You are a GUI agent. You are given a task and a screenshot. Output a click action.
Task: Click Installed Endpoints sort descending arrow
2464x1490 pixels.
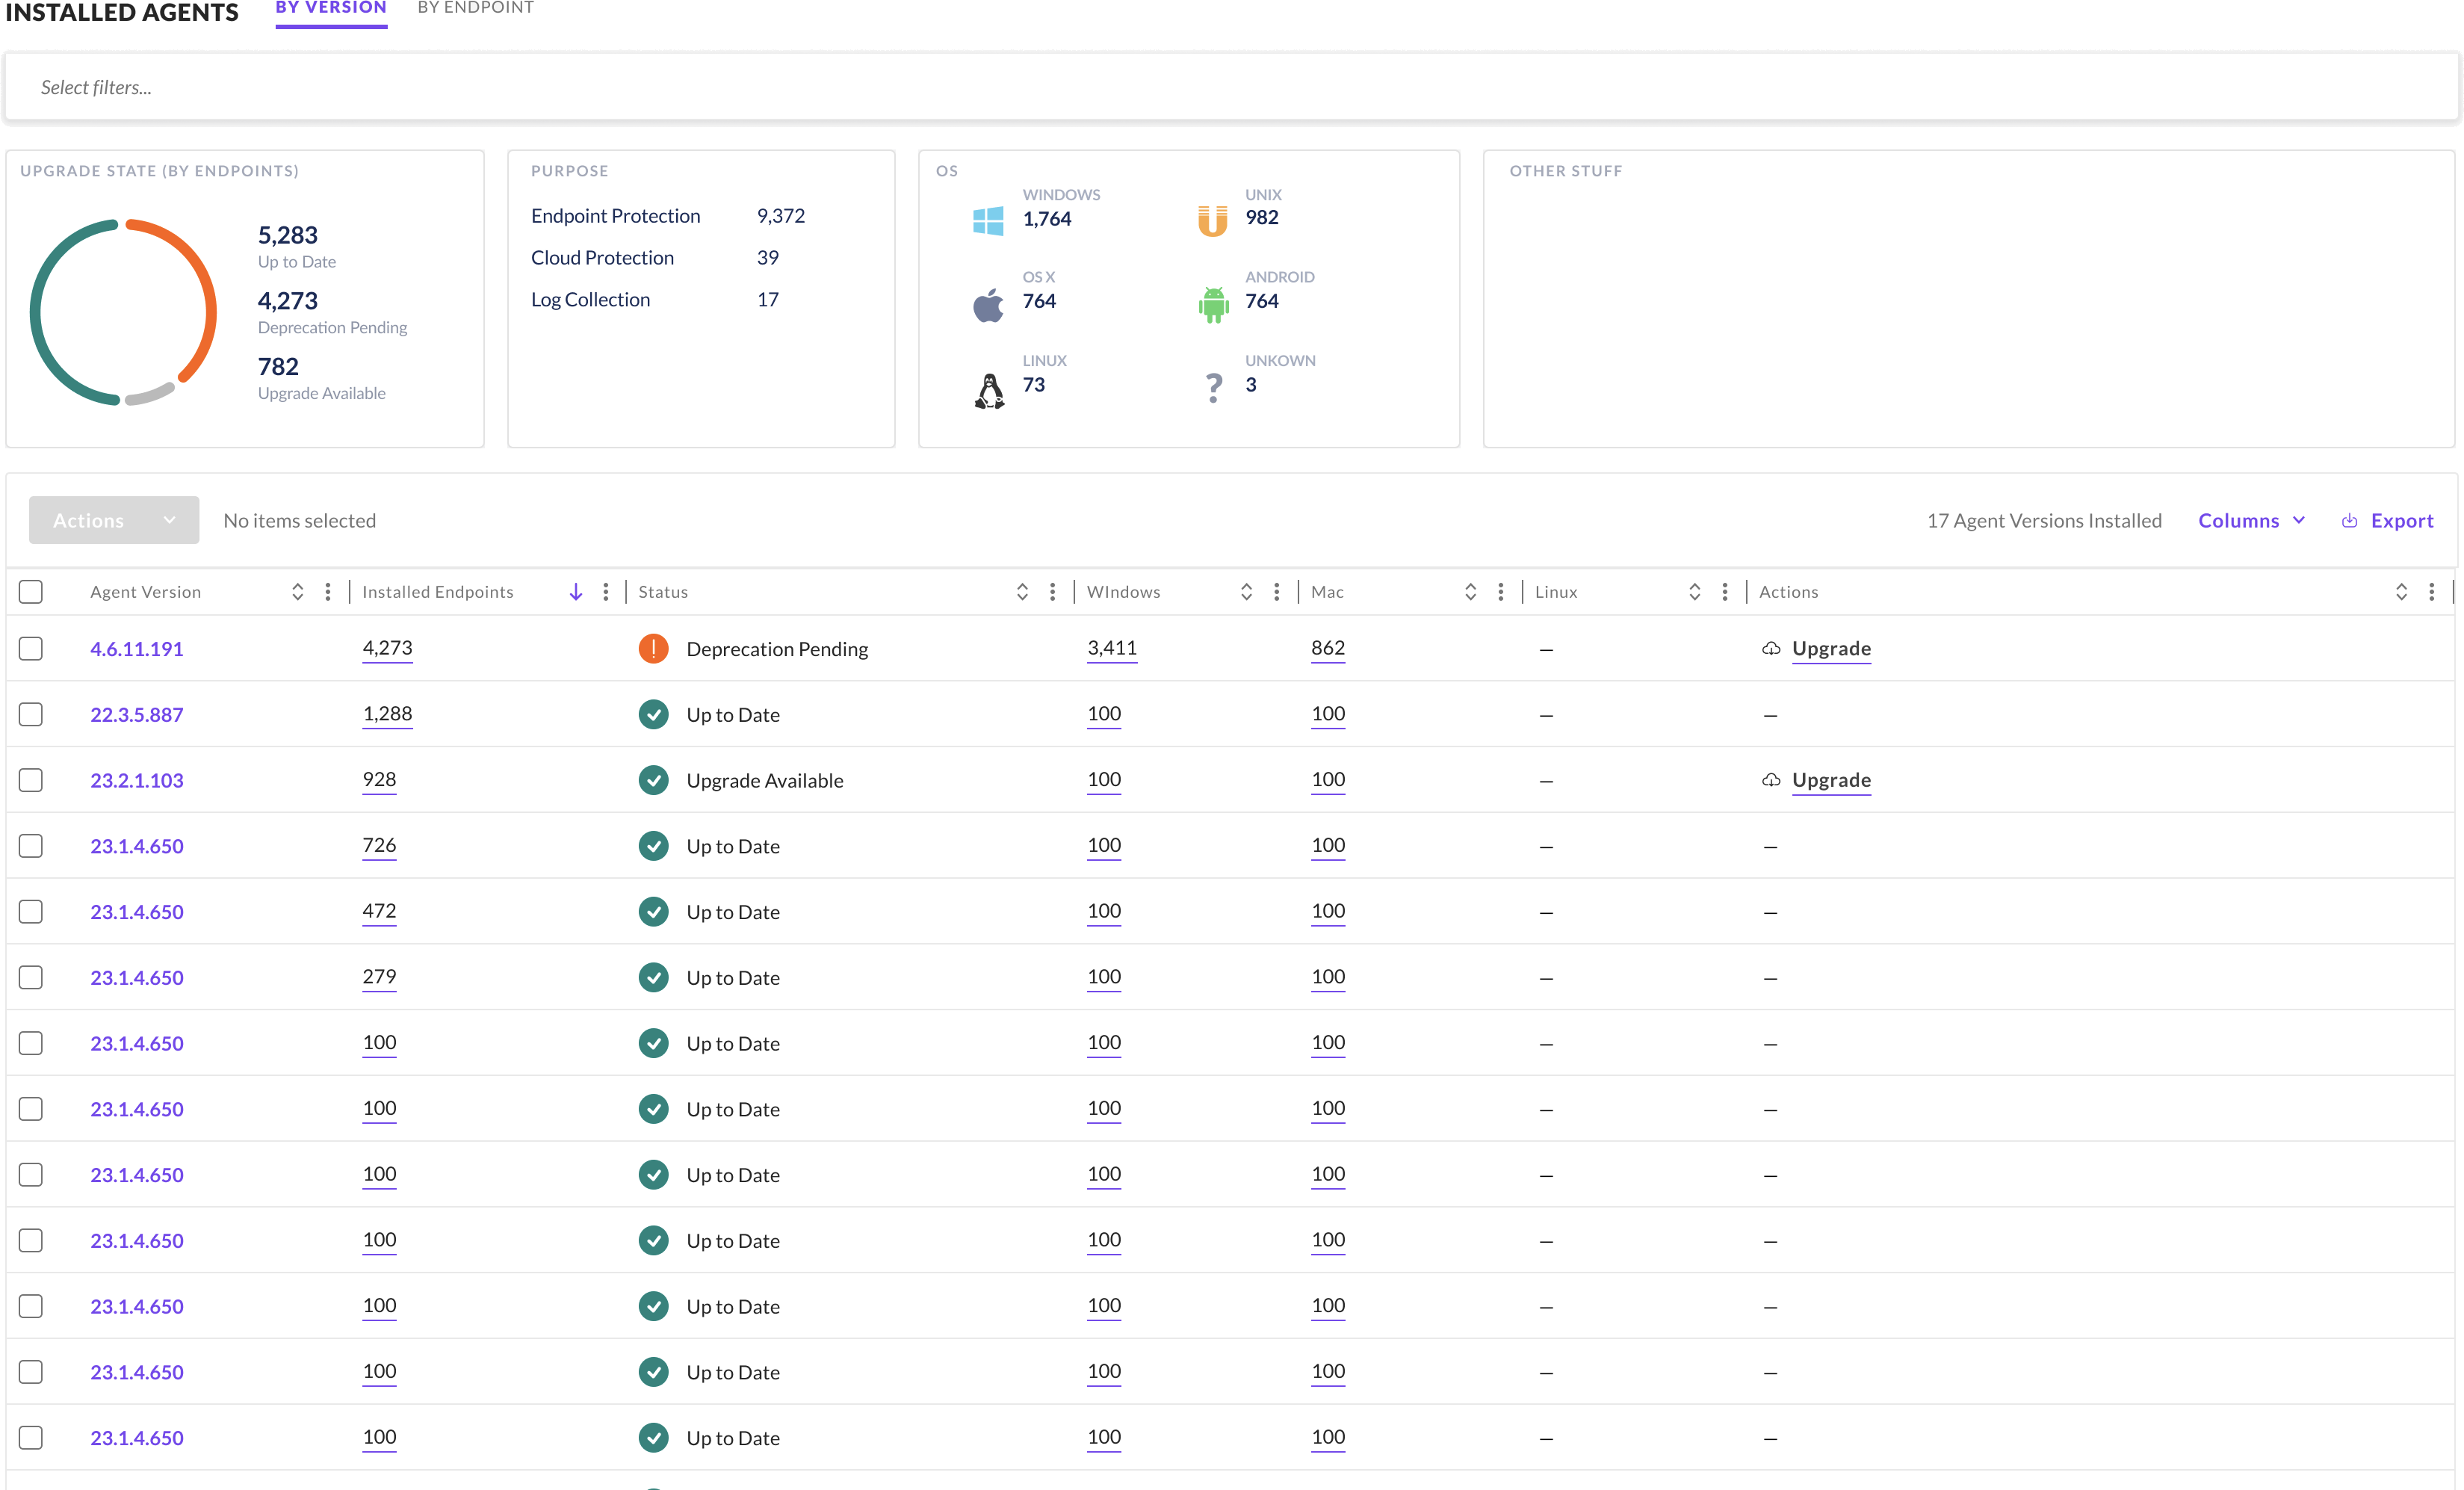pos(576,592)
